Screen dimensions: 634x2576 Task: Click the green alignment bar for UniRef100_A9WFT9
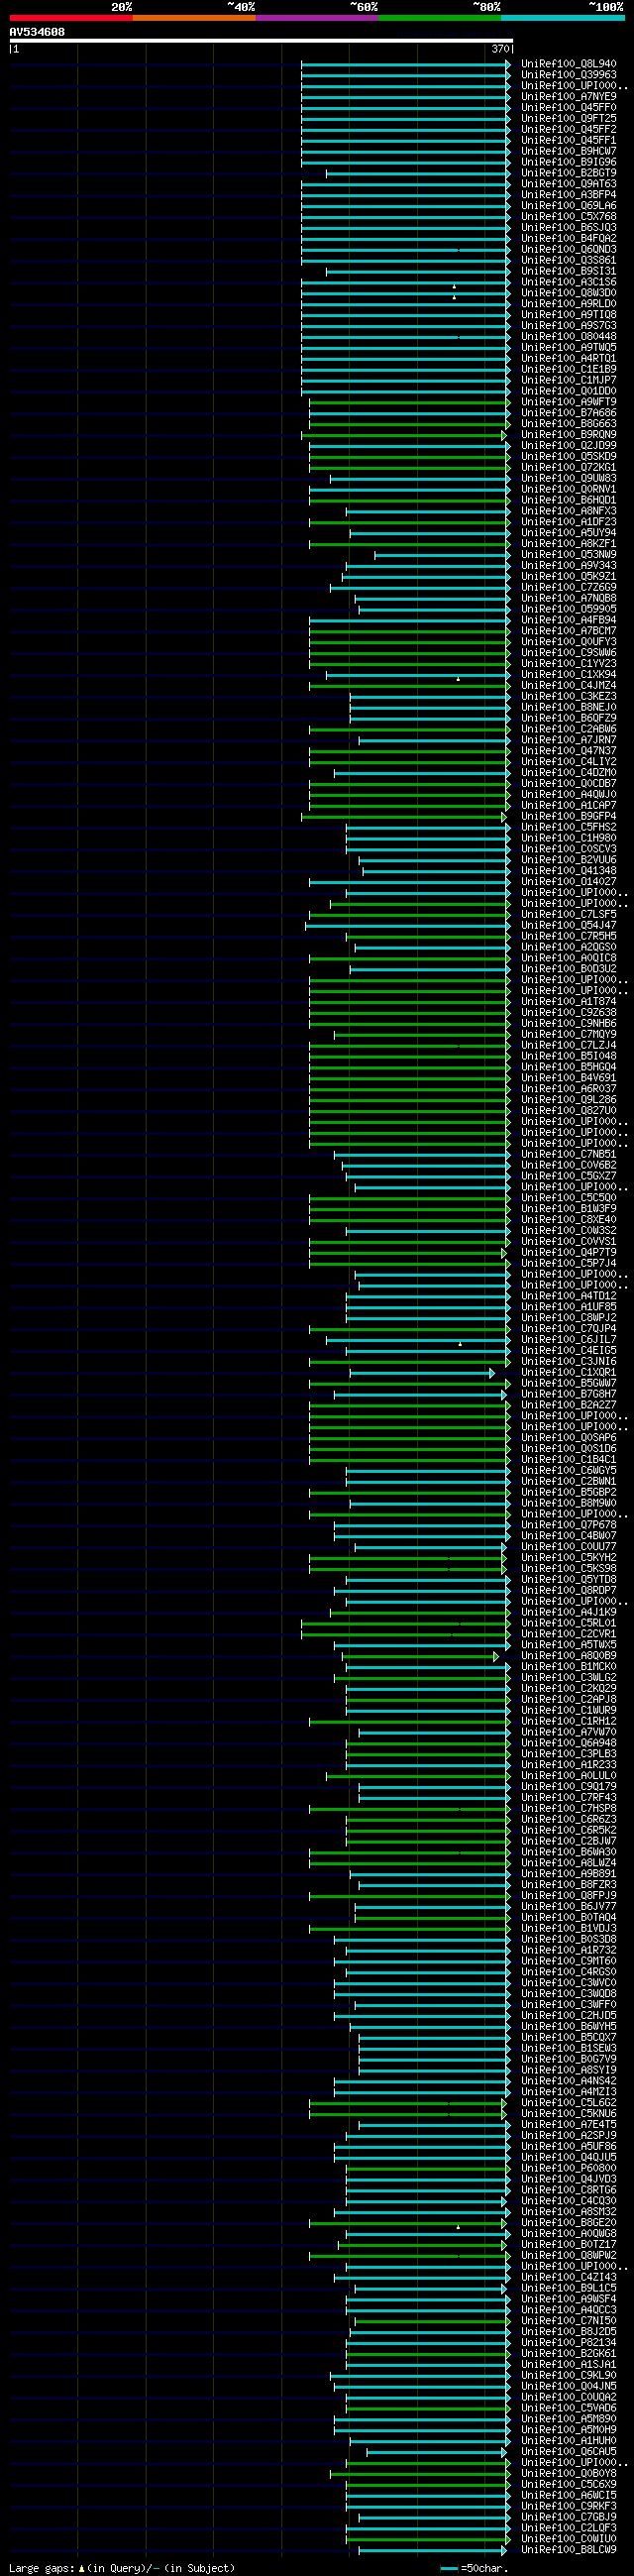point(410,402)
